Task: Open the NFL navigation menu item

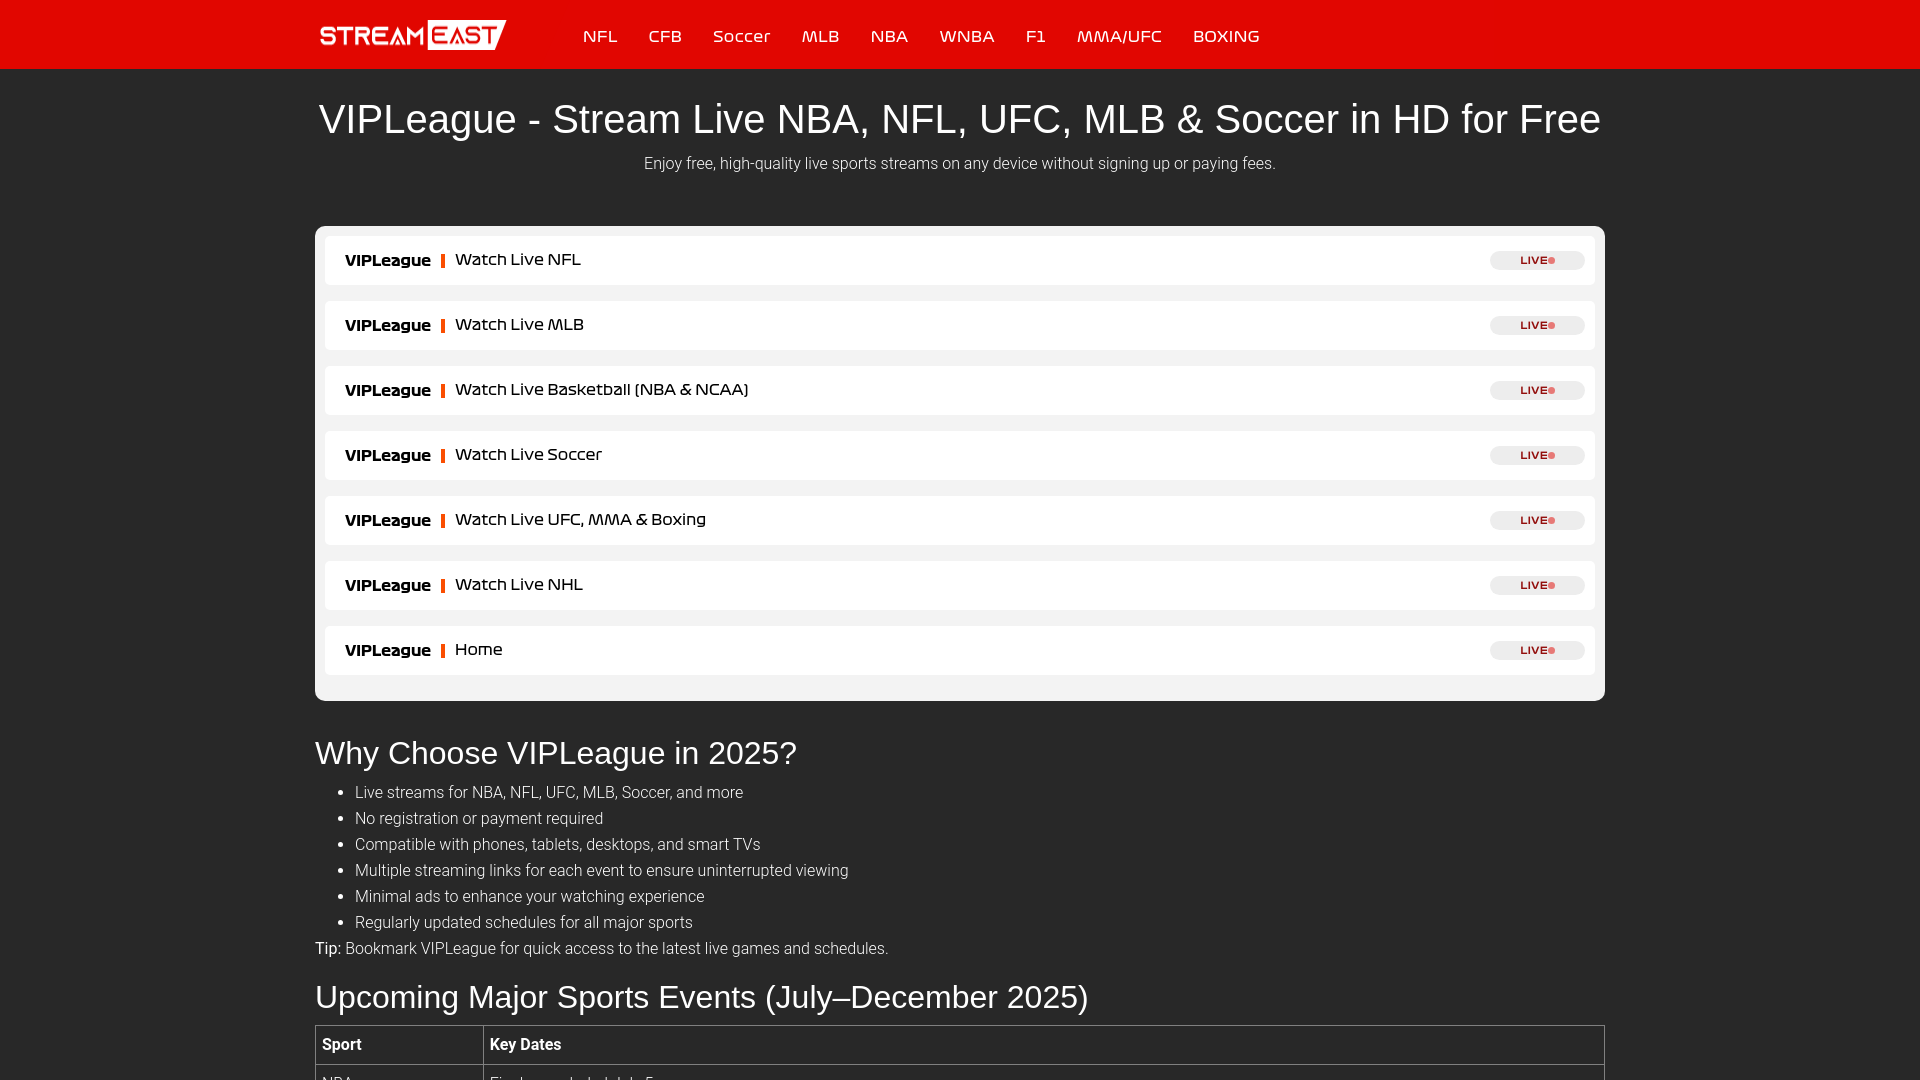Action: click(x=600, y=37)
